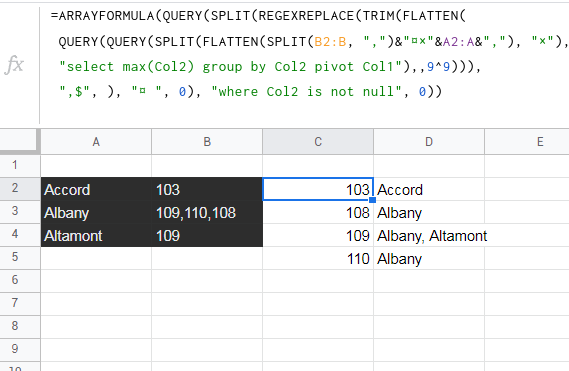The width and height of the screenshot is (569, 371).
Task: Select column B header
Action: 207,142
